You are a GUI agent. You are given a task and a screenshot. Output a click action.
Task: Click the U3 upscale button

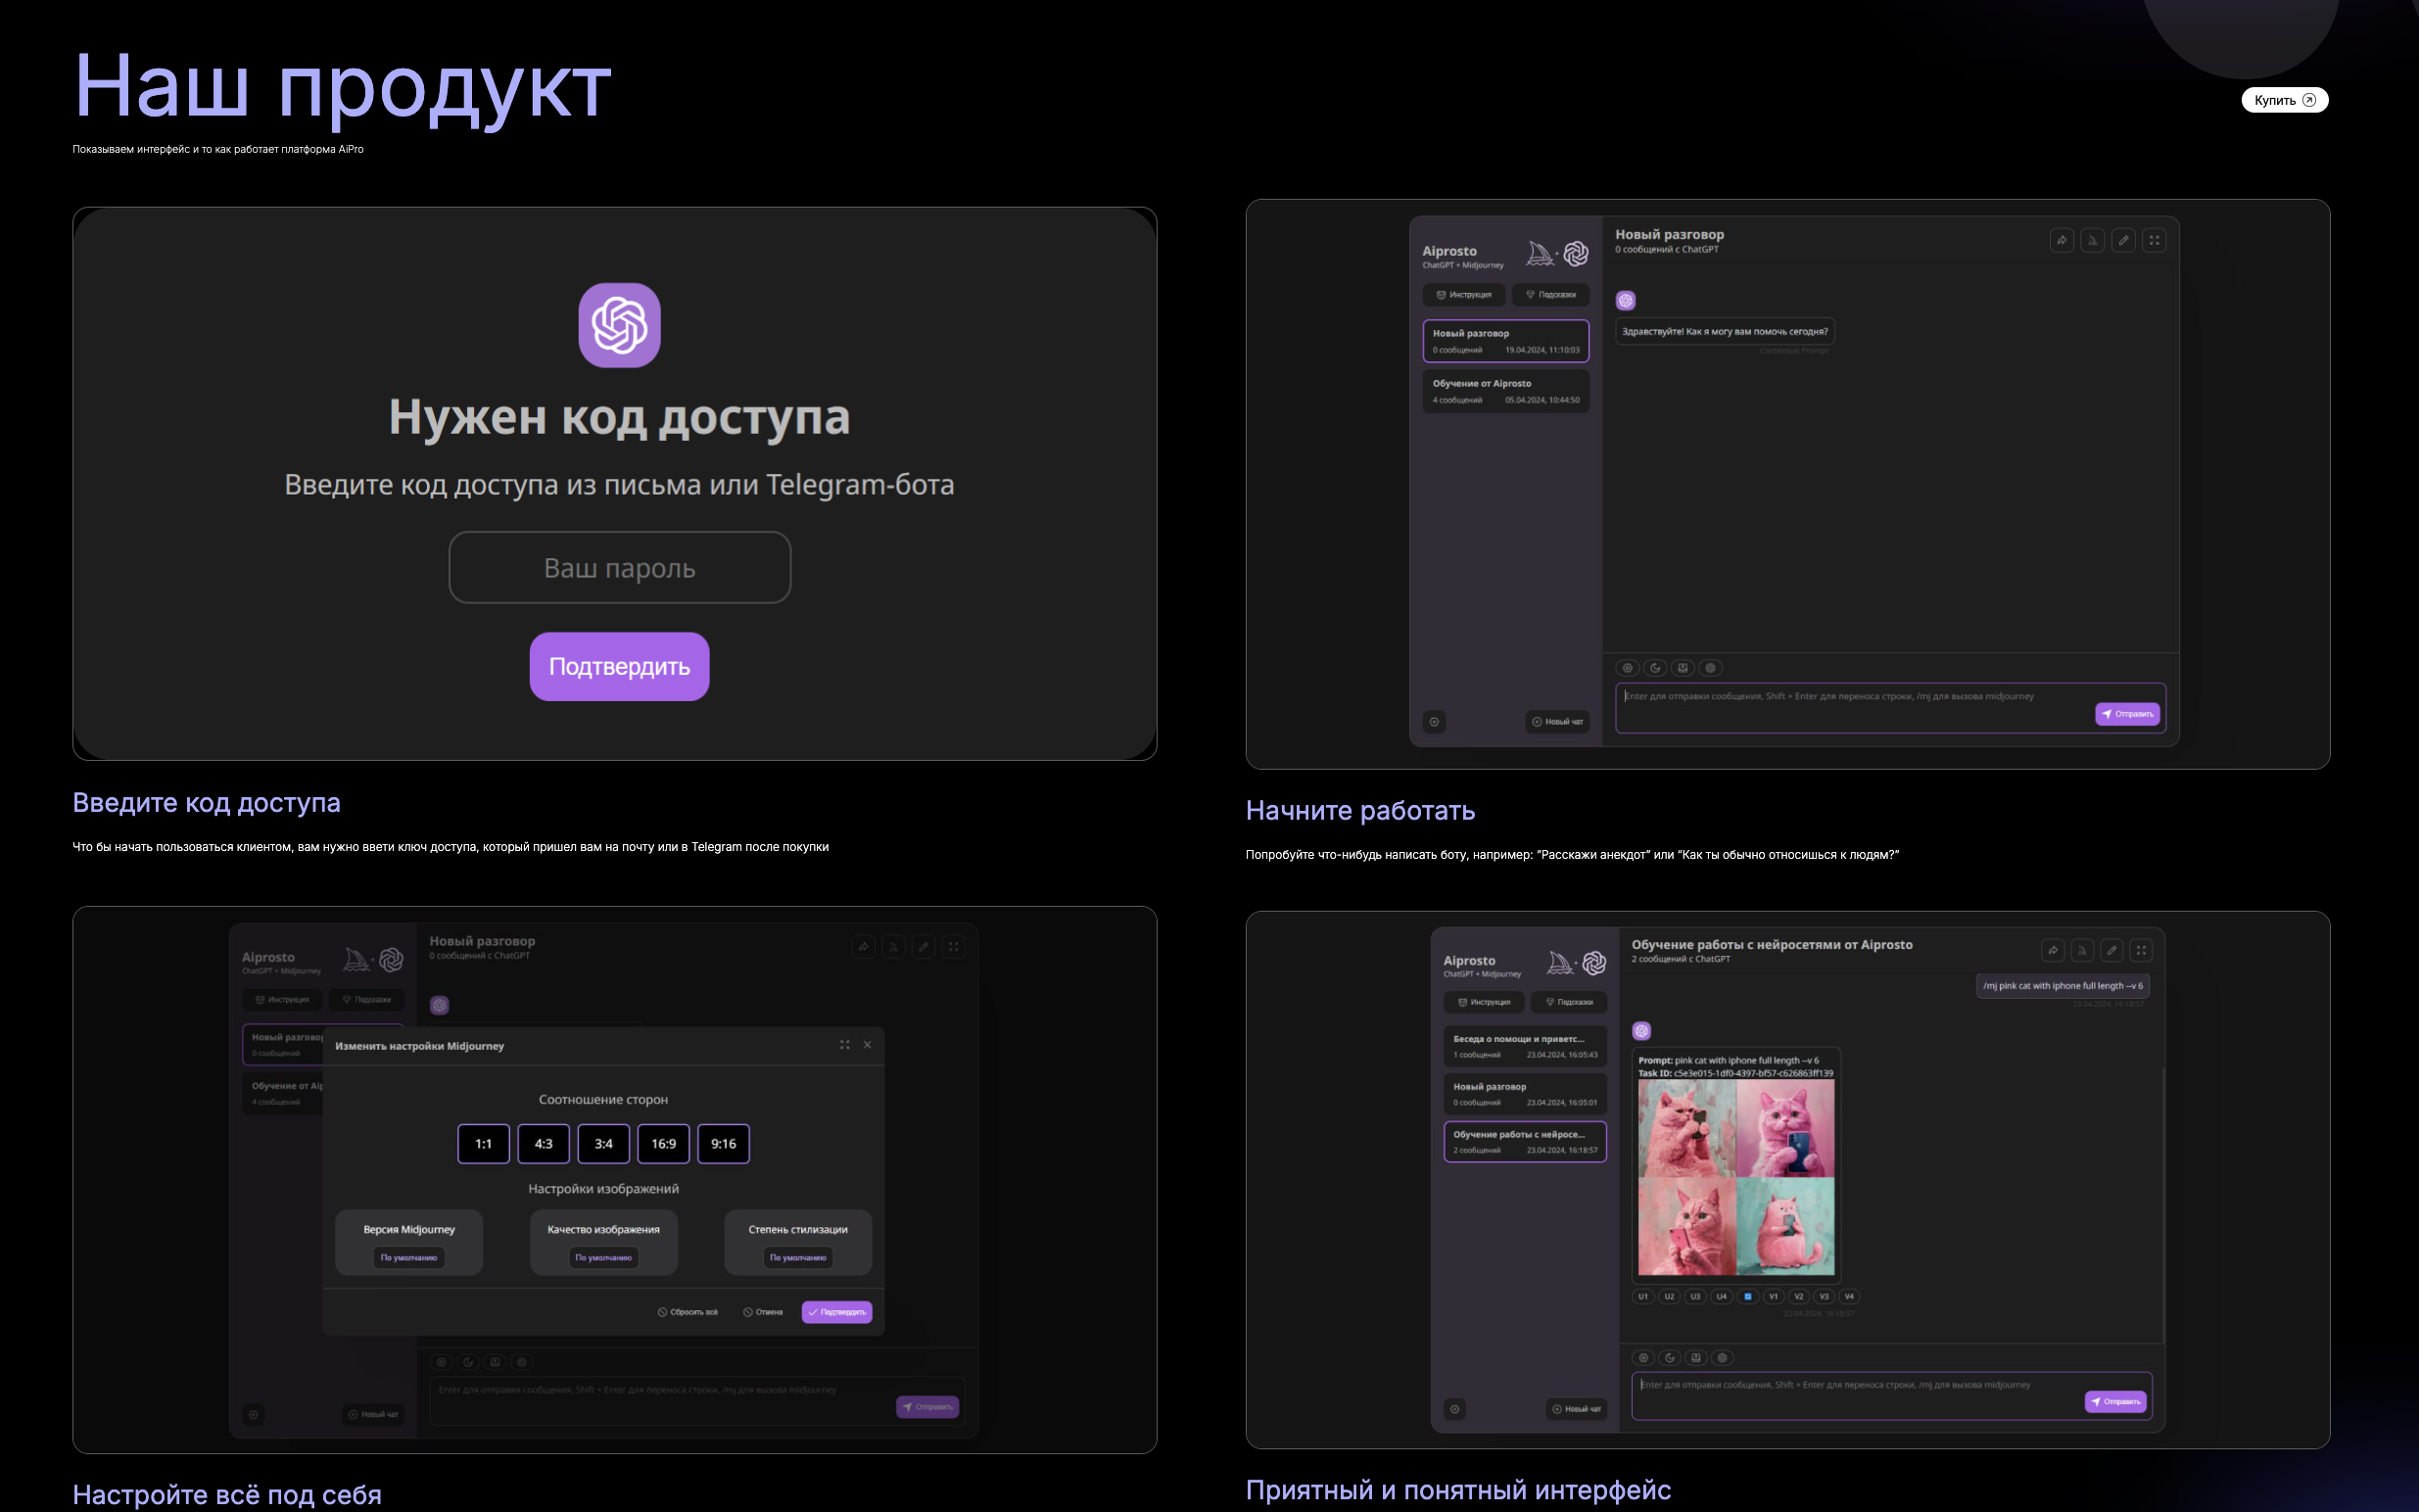1694,1297
